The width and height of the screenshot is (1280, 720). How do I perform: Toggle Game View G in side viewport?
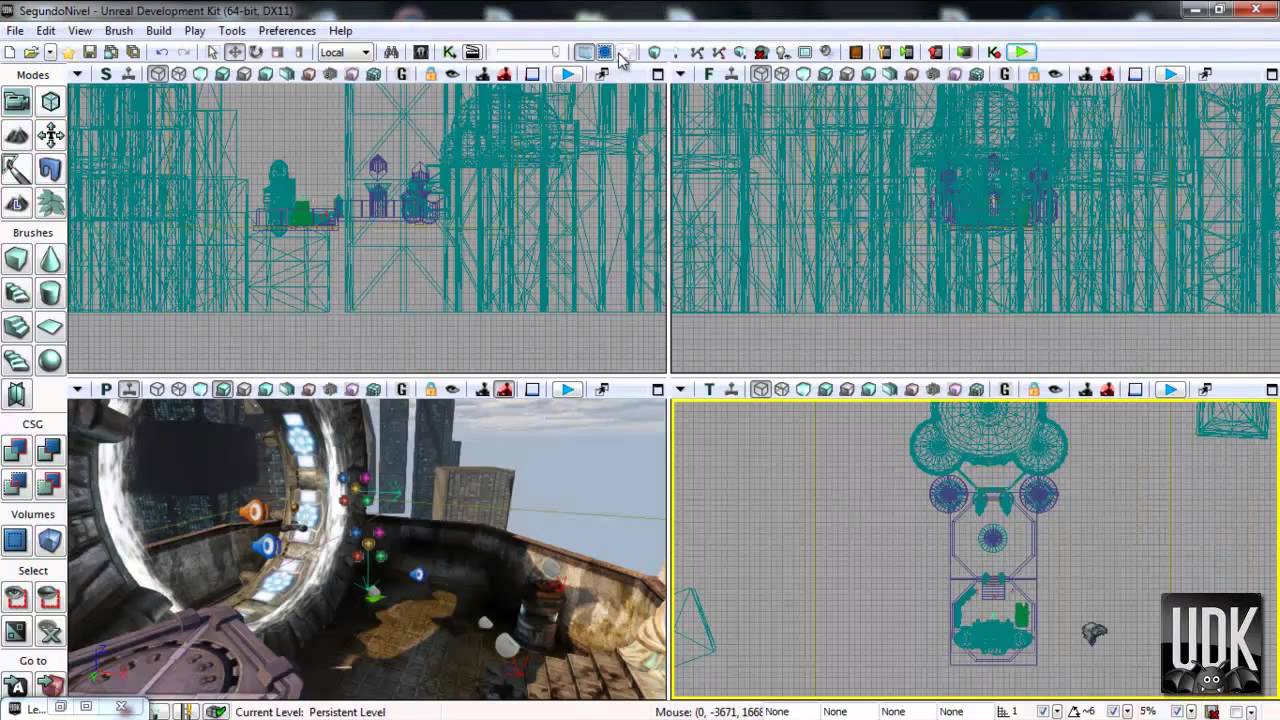point(402,74)
